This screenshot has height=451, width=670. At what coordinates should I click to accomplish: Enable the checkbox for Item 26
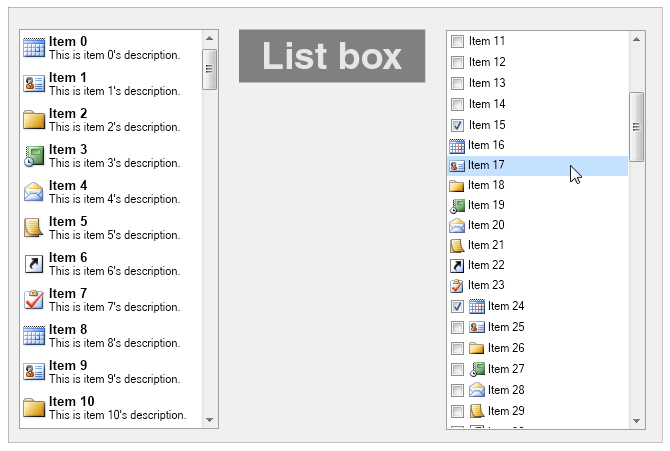[457, 348]
